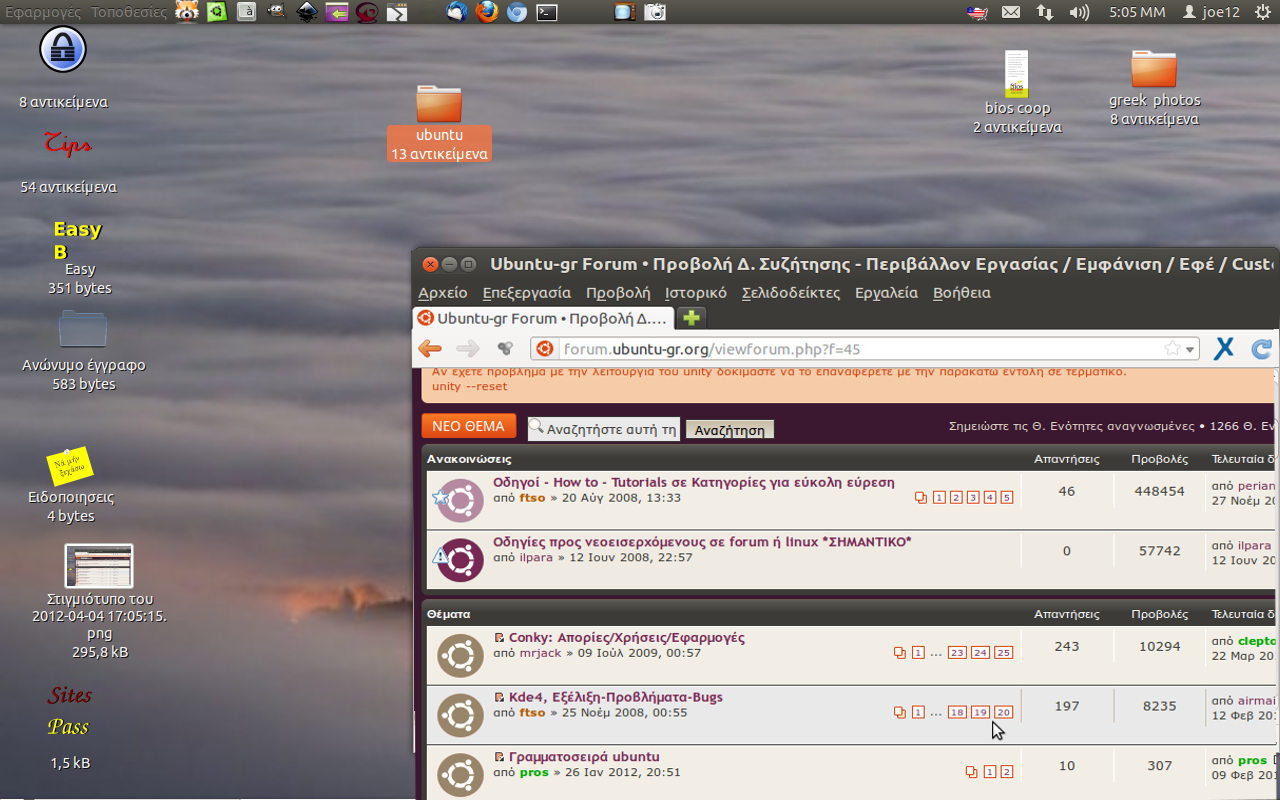Reload the page with the refresh icon

tap(1262, 349)
